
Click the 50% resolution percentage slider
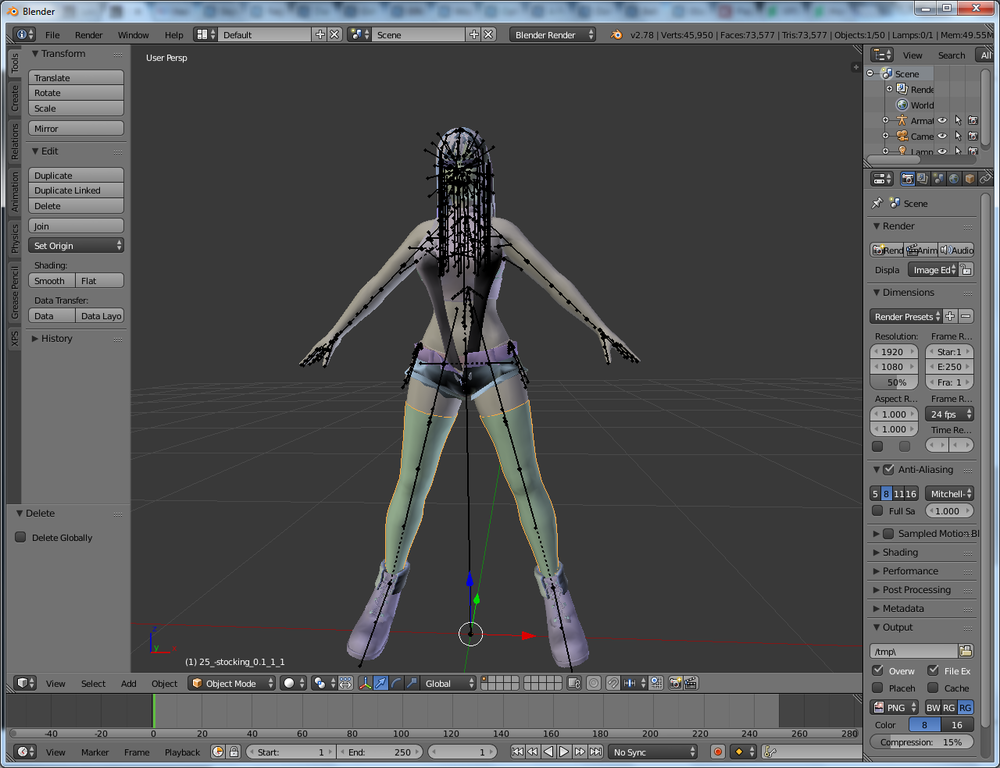point(894,382)
